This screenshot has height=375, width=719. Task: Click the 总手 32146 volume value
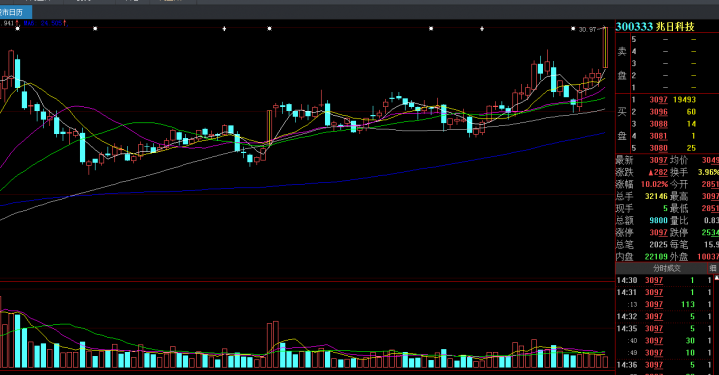pyautogui.click(x=656, y=196)
